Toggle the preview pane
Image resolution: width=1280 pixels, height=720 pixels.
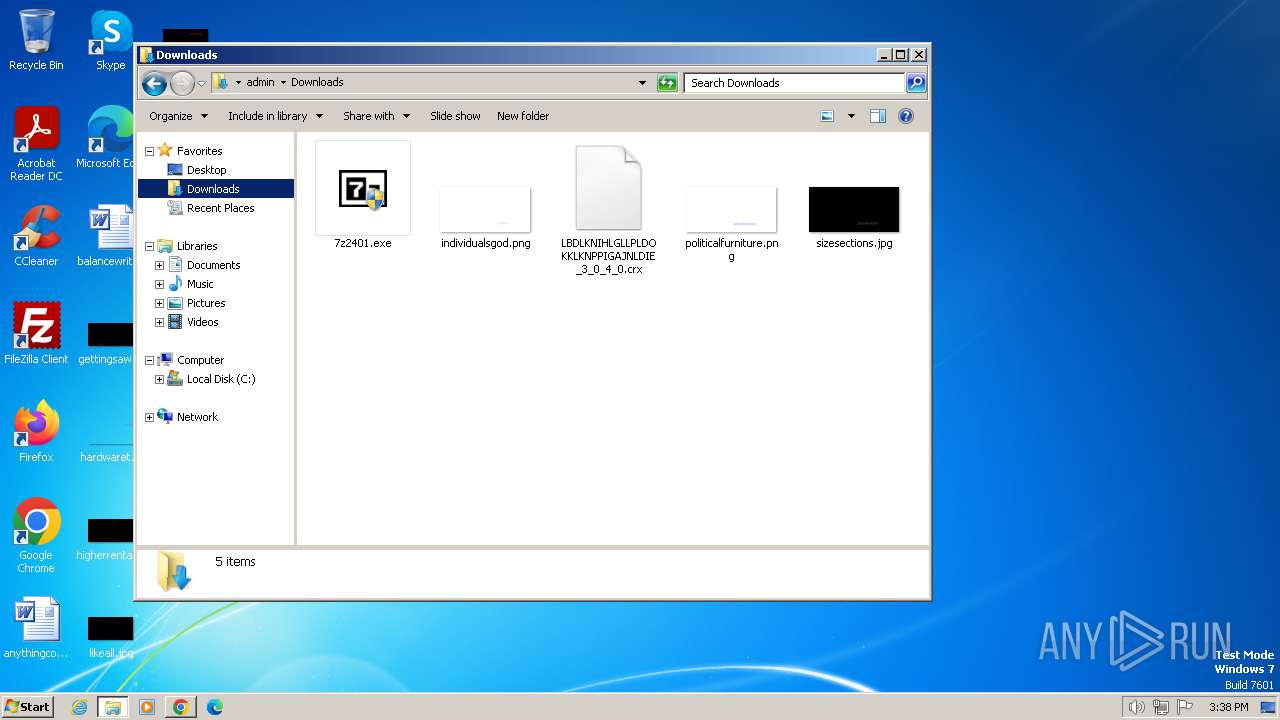click(878, 116)
